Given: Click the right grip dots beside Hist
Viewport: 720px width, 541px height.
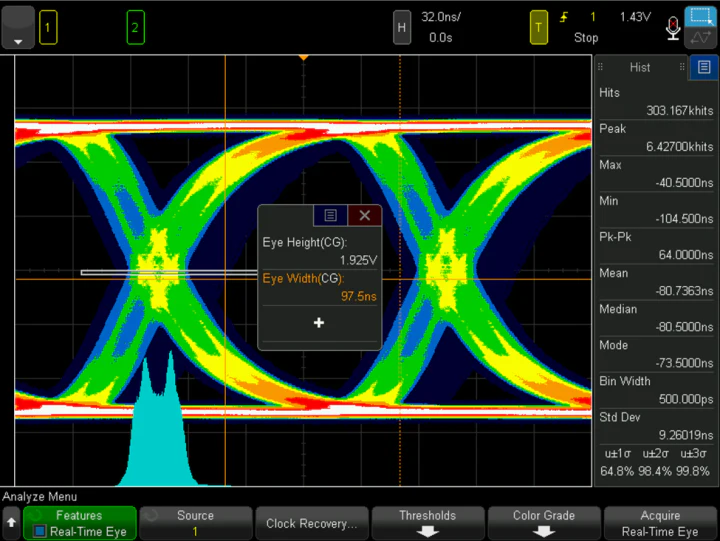Looking at the screenshot, I should click(682, 68).
